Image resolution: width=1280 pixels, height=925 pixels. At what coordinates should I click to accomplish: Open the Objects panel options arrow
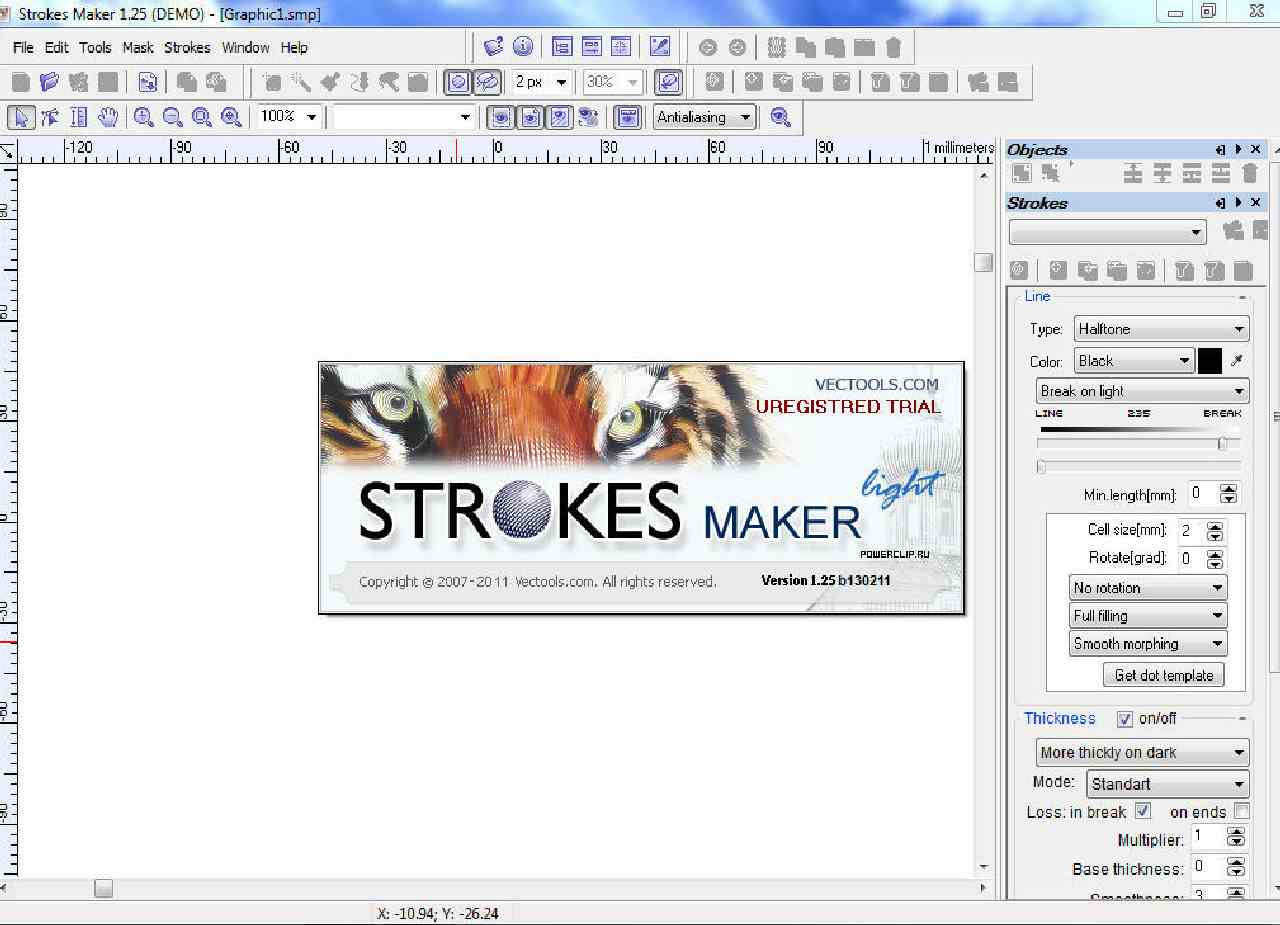pos(1239,150)
